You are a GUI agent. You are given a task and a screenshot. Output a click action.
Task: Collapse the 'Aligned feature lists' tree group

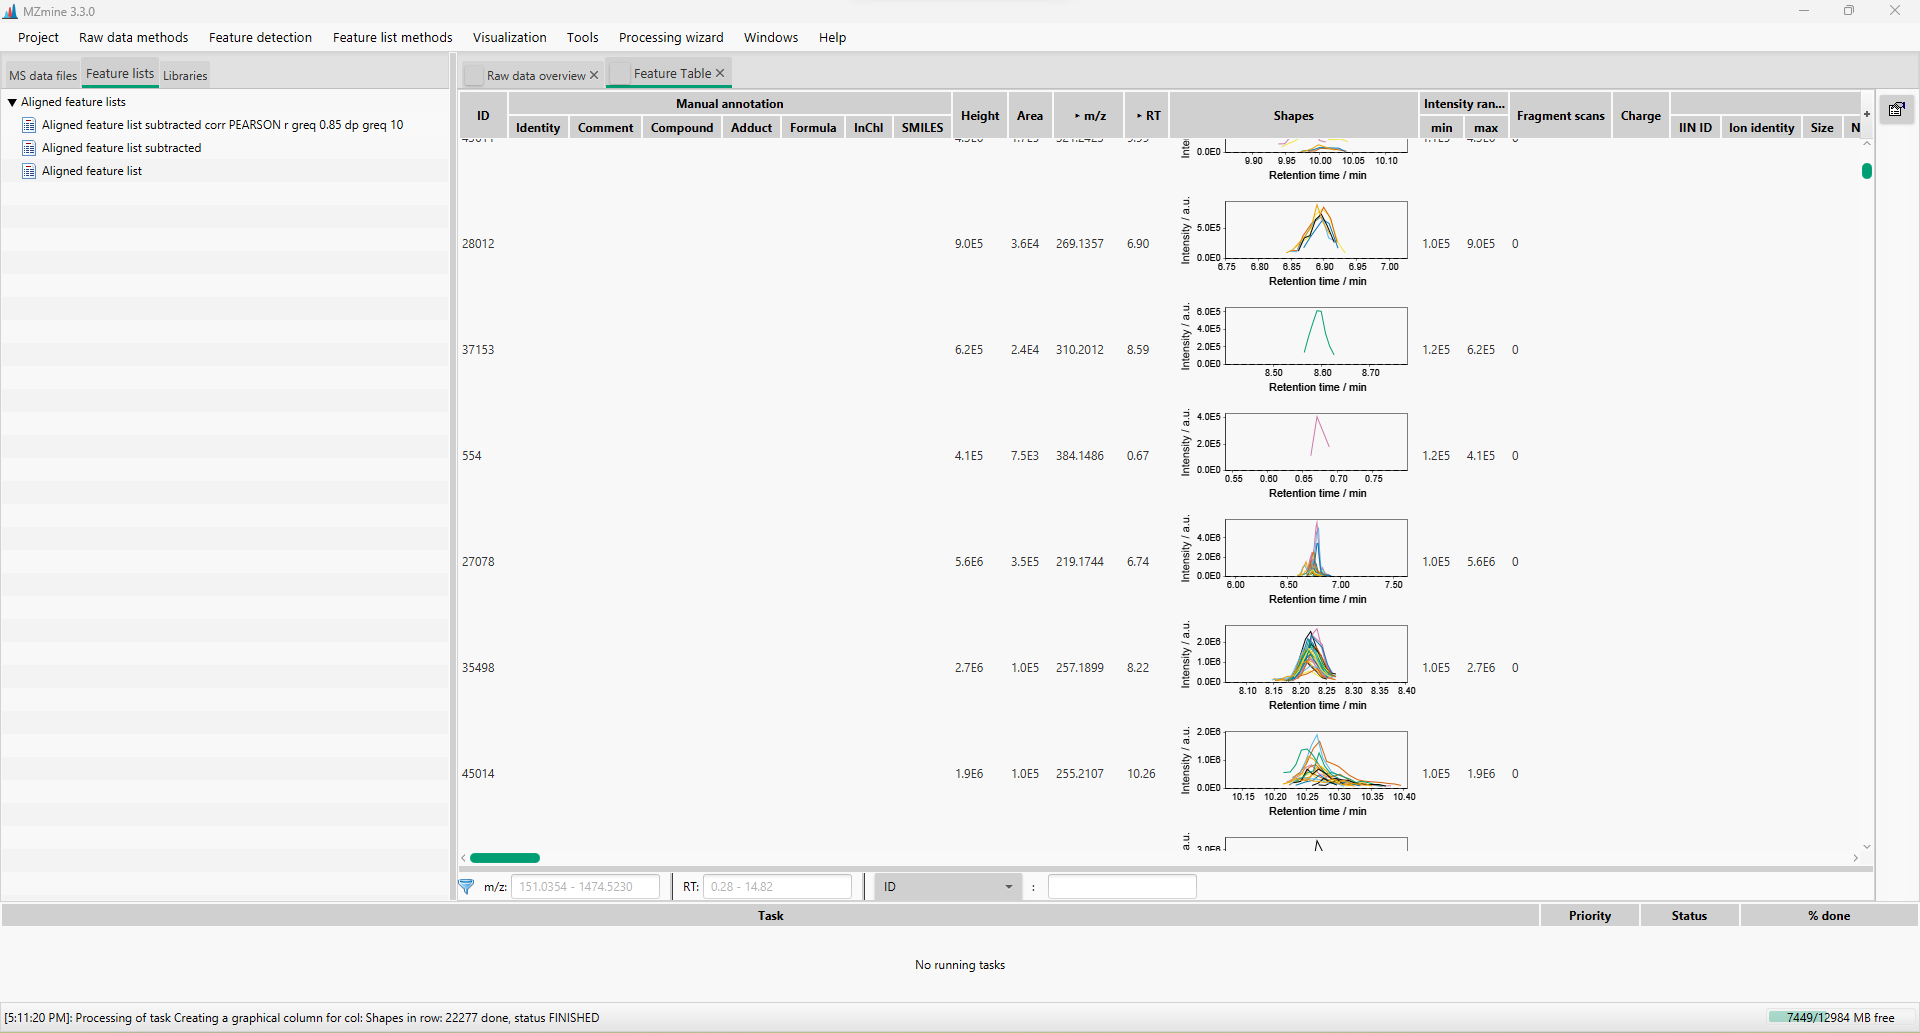[x=12, y=101]
